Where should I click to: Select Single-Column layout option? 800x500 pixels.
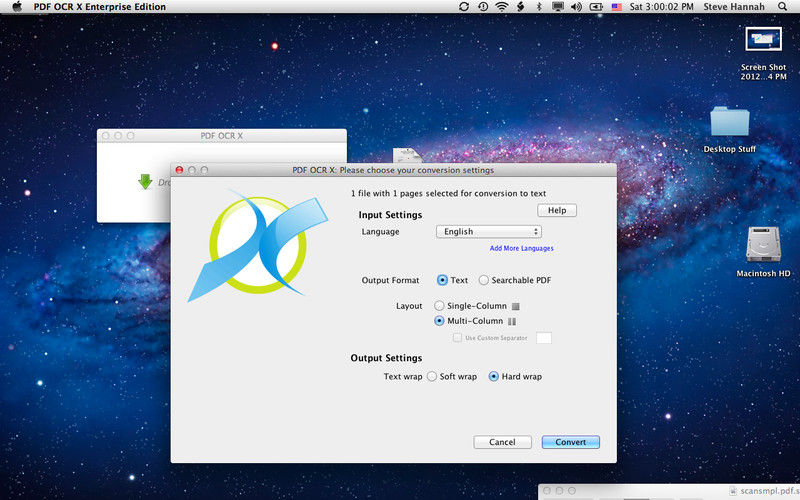tap(439, 305)
